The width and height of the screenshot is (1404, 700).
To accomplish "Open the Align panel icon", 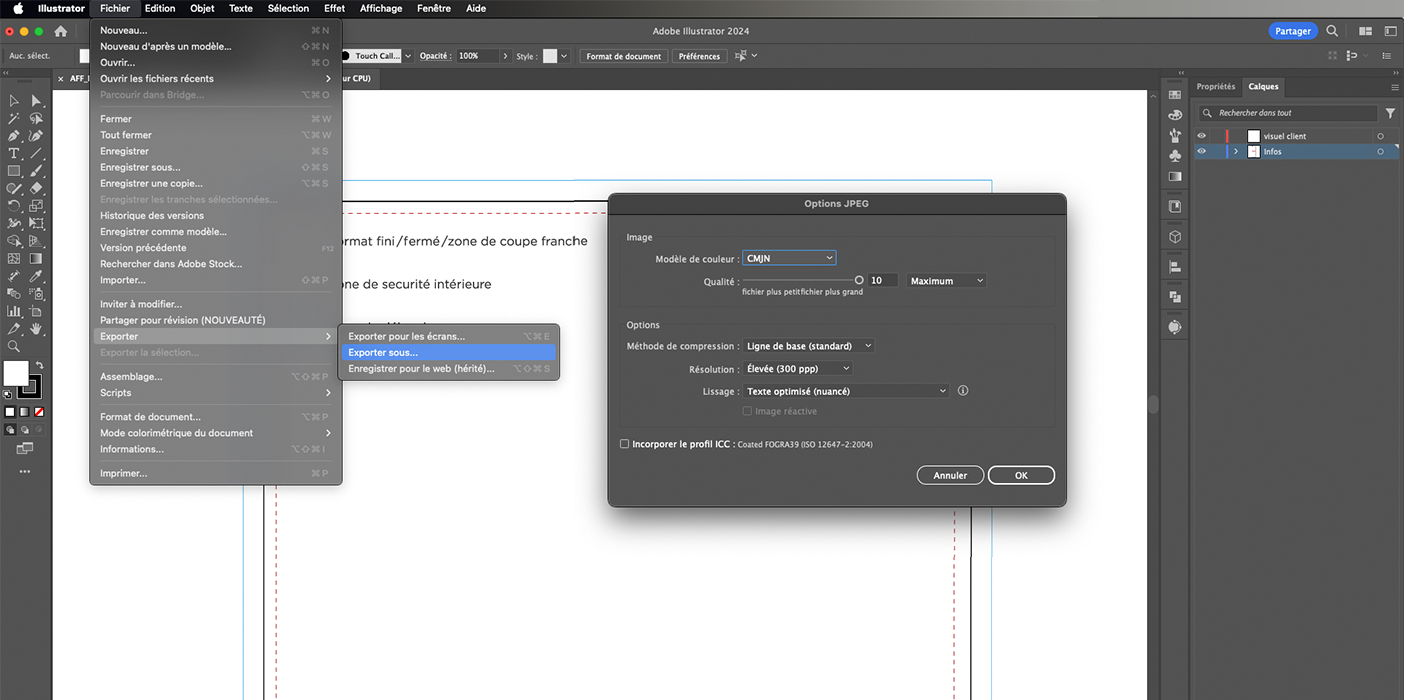I will point(1175,267).
